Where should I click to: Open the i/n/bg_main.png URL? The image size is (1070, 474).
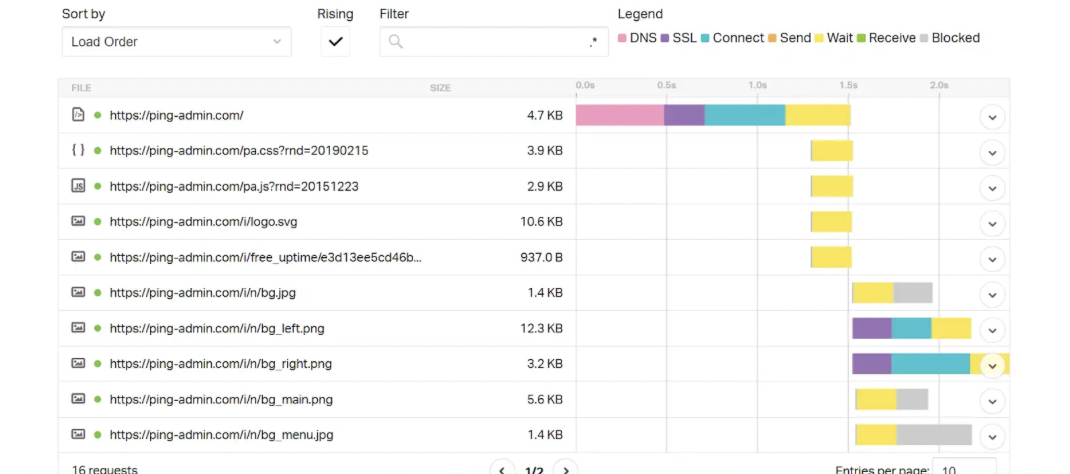[x=221, y=399]
